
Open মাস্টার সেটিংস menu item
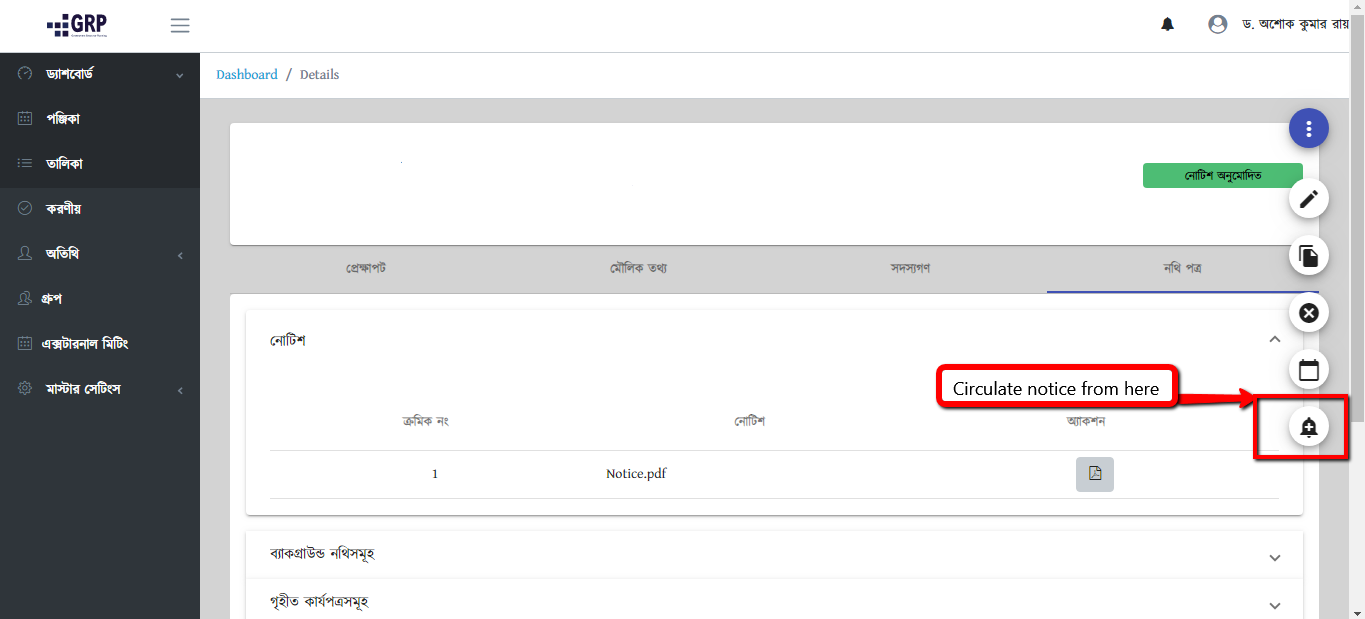pos(100,389)
